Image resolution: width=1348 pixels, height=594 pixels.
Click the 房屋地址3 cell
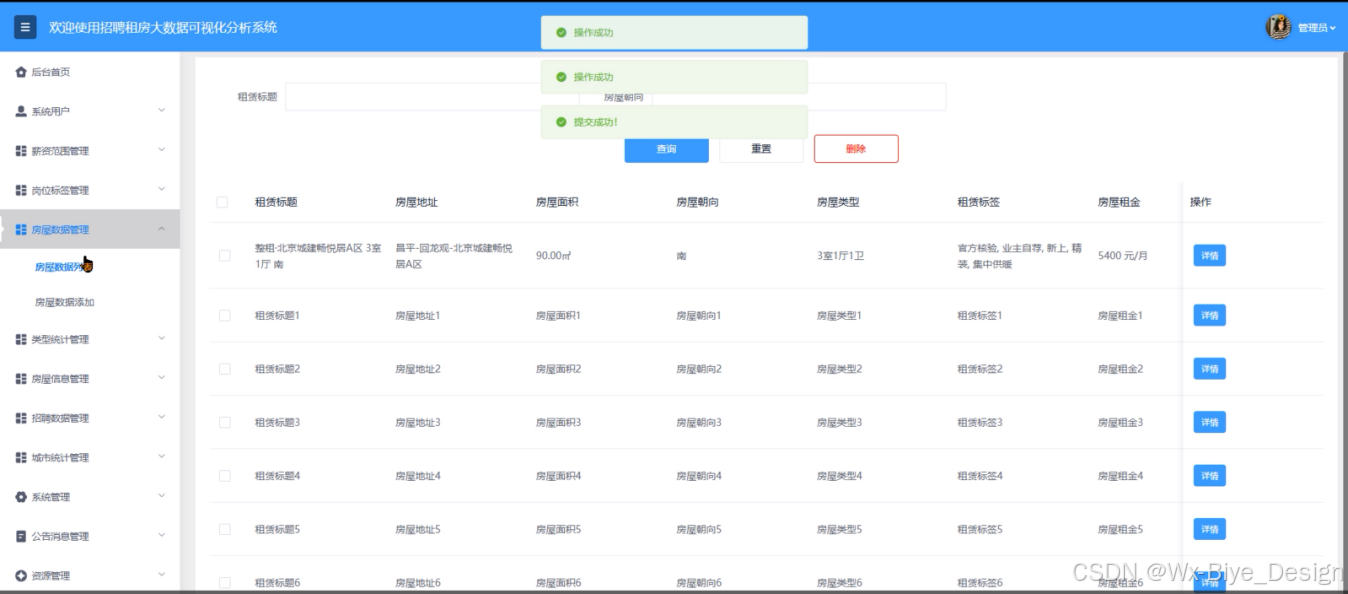418,422
